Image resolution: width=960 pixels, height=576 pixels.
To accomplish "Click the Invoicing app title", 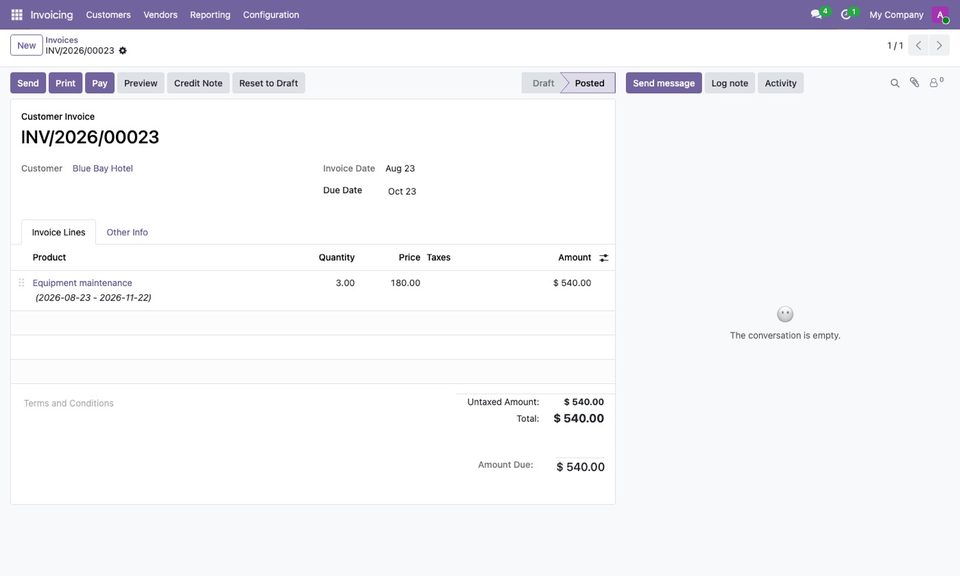I will [x=51, y=15].
